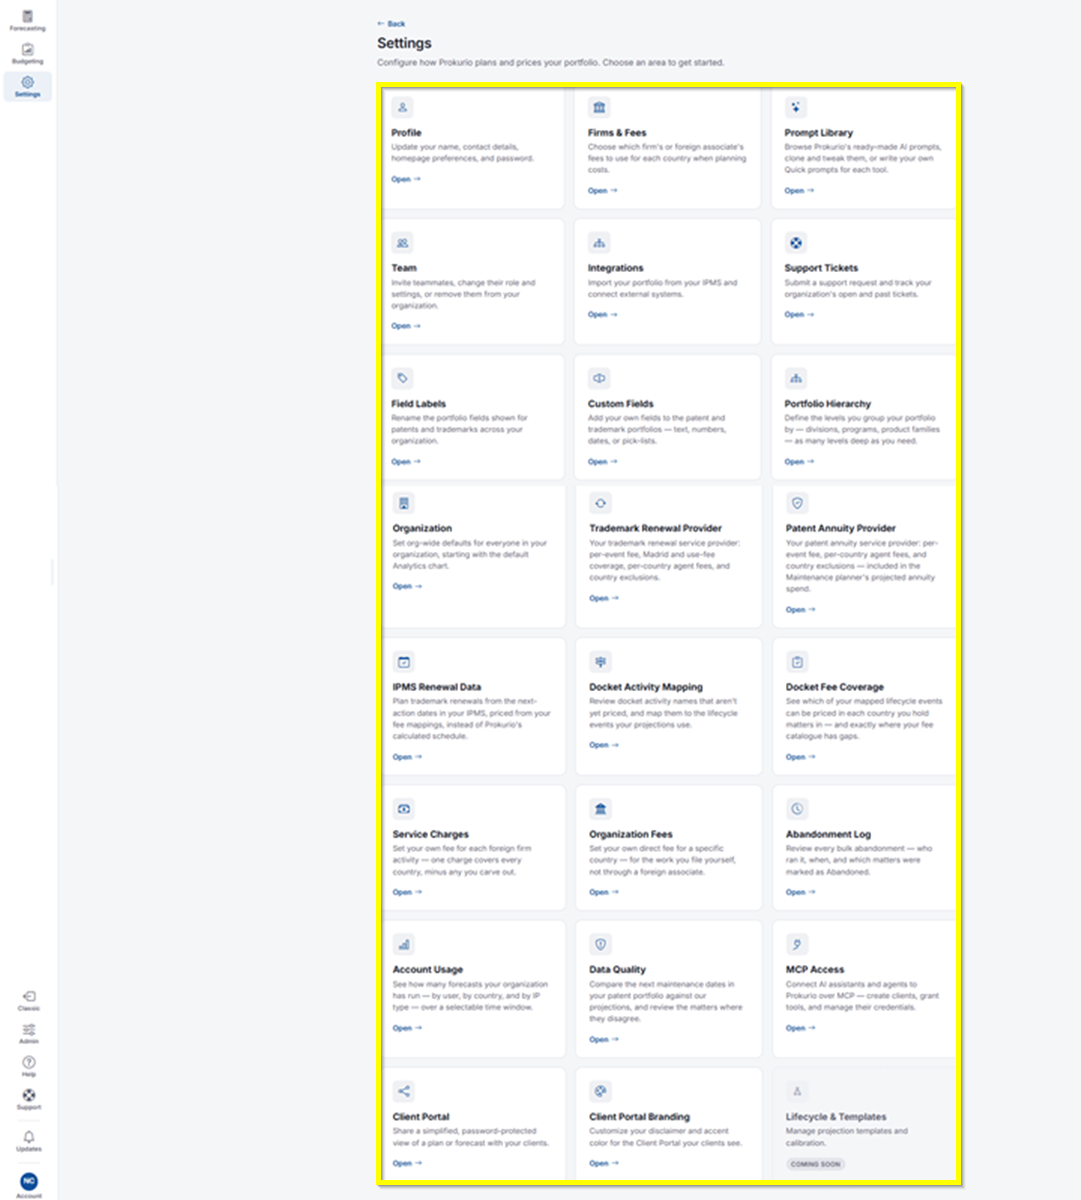Open the Forecasting section in sidebar
The width and height of the screenshot is (1081, 1200).
[x=27, y=20]
